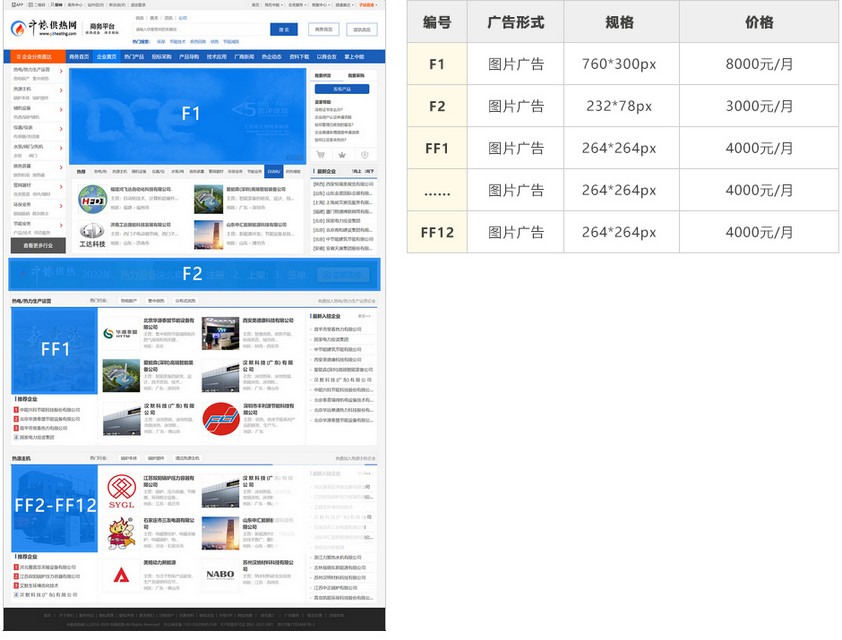This screenshot has height=640, width=842.
Task: Click inside the search keyword input field
Action: tap(198, 30)
